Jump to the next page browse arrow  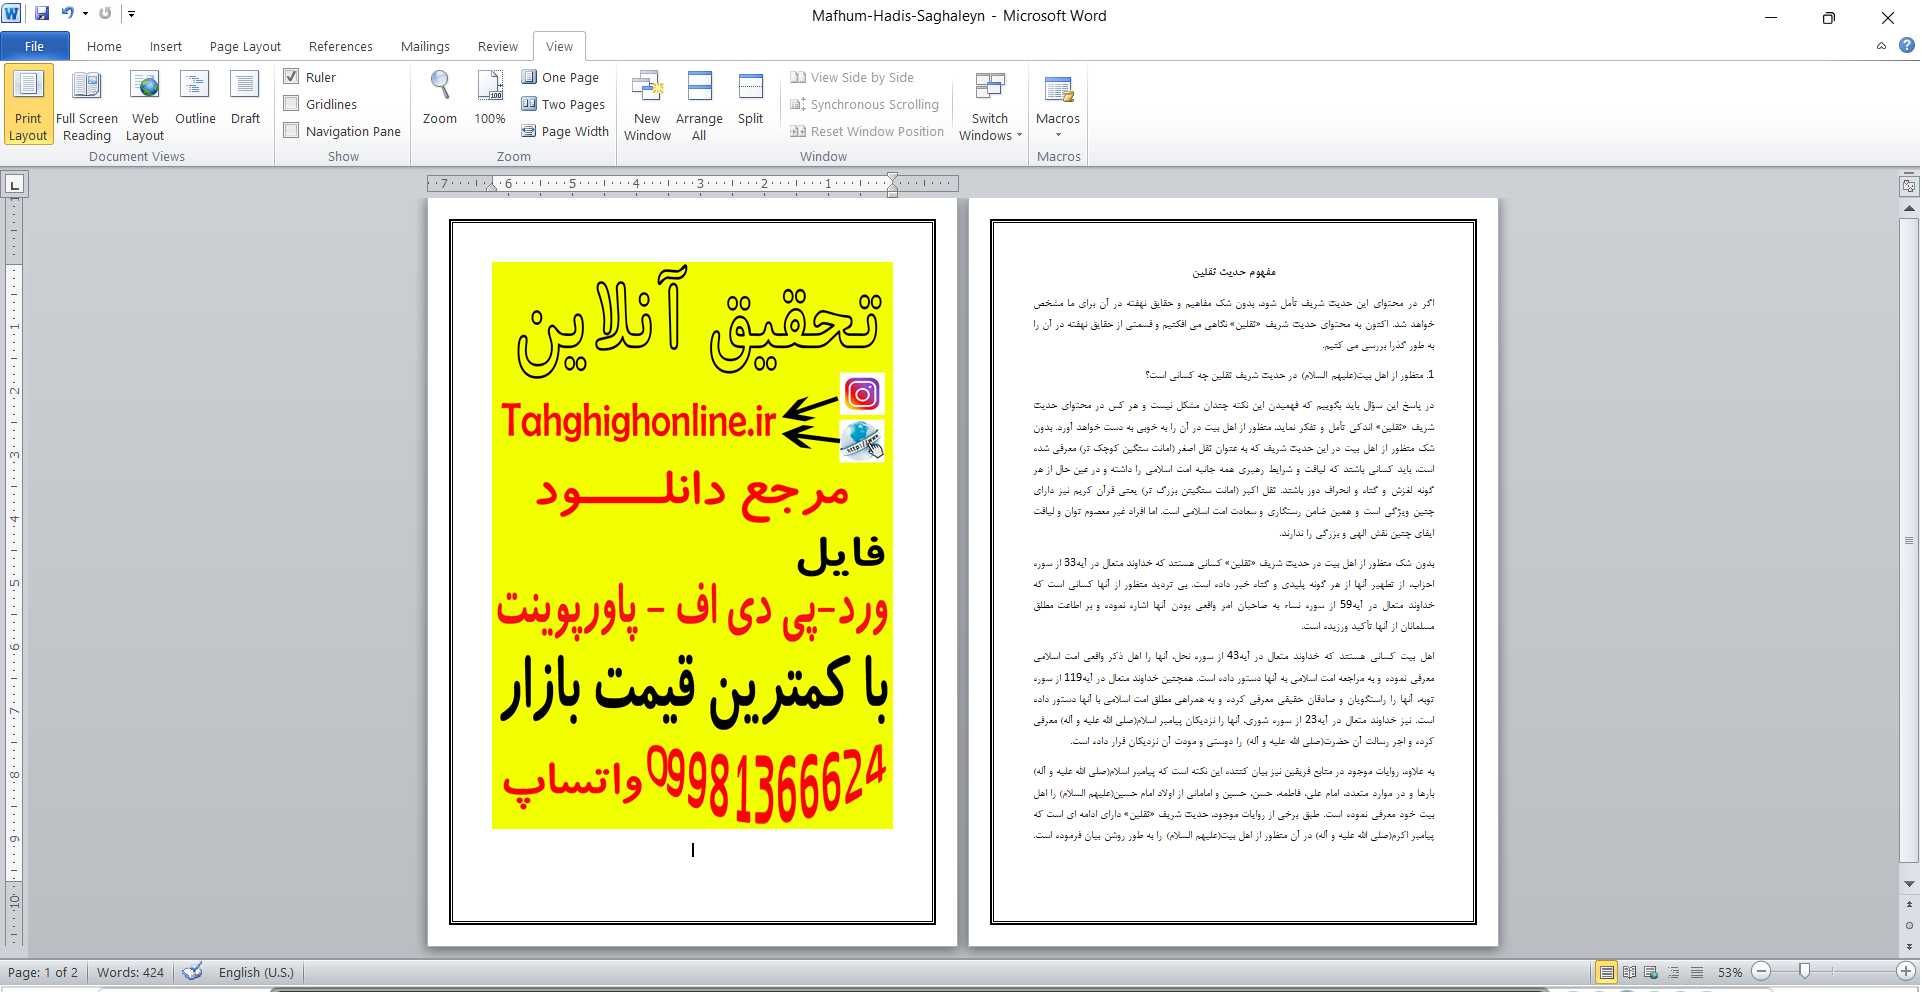[1909, 946]
